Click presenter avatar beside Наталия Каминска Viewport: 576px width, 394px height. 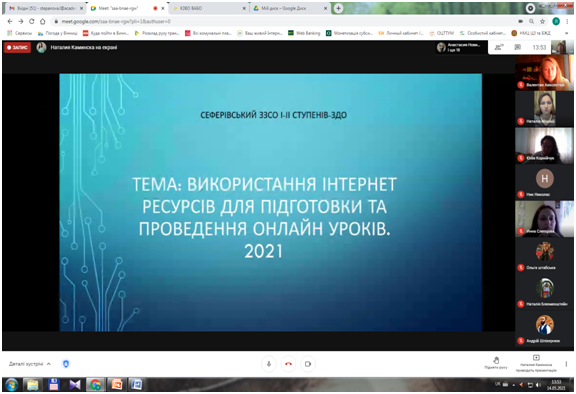(42, 47)
